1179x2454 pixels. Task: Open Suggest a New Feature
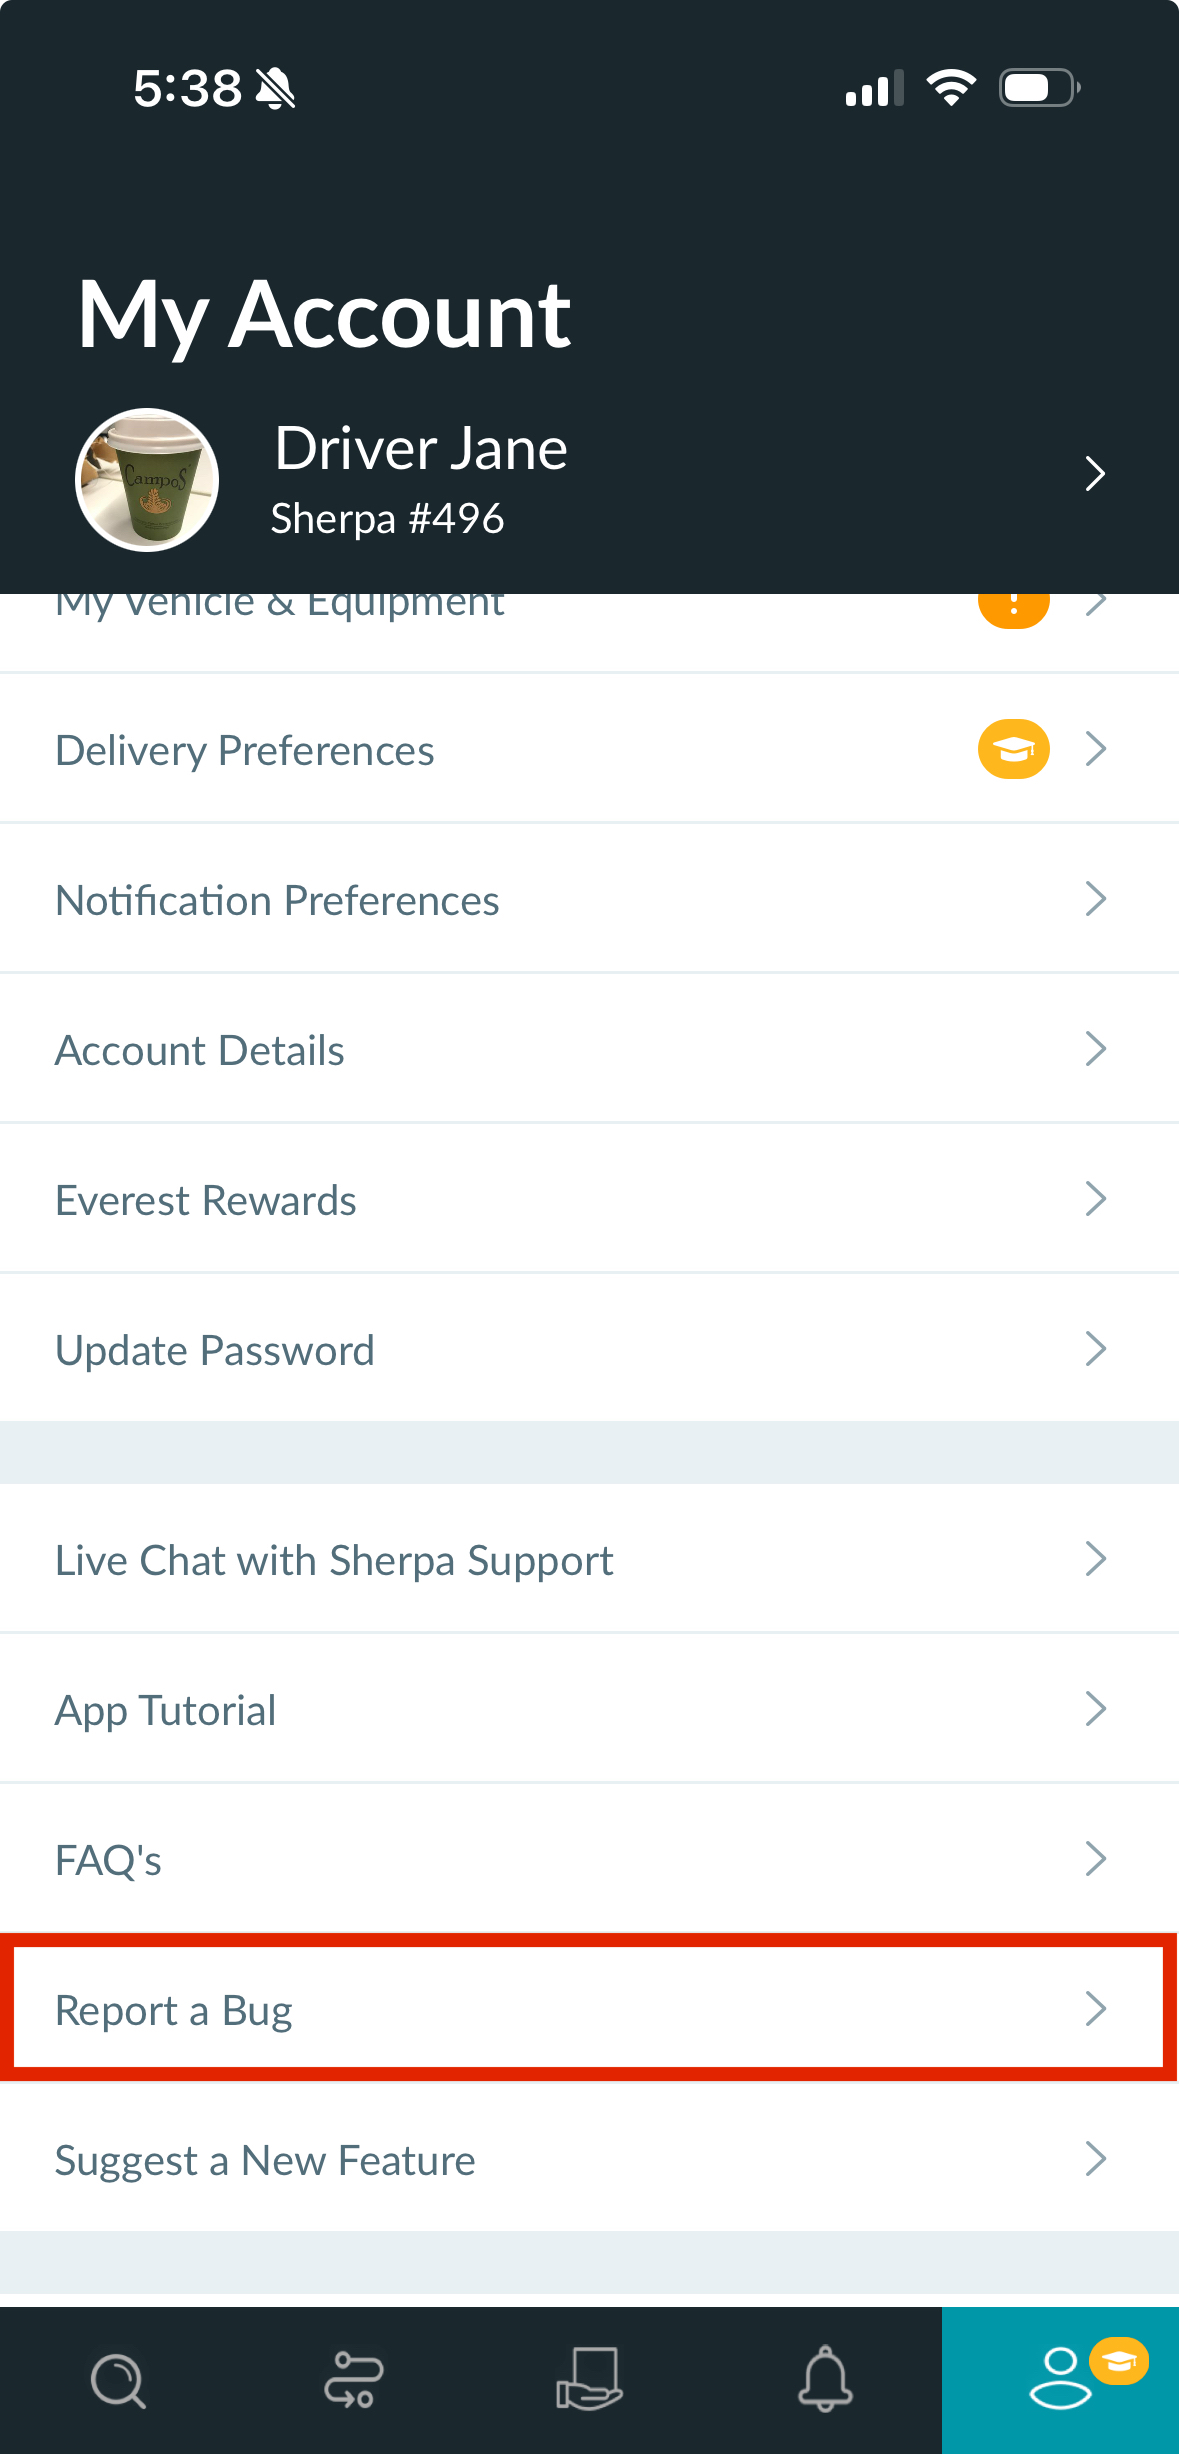(x=265, y=2160)
